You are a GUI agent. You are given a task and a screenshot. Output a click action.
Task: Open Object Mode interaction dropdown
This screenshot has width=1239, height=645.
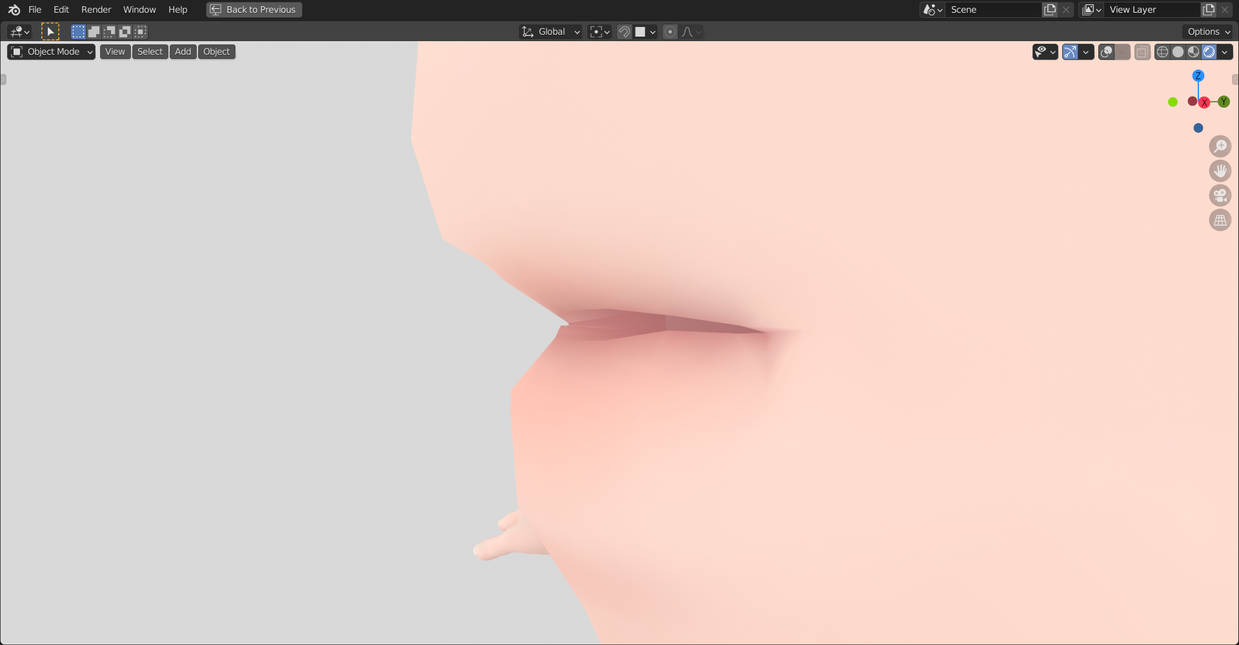[x=51, y=52]
